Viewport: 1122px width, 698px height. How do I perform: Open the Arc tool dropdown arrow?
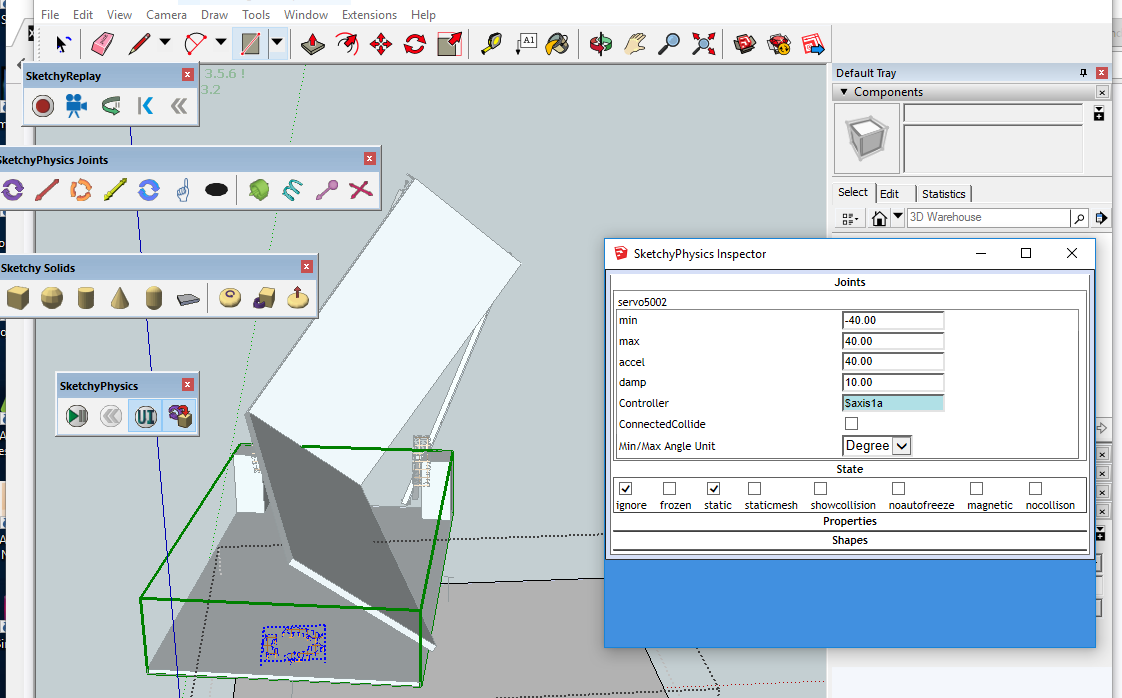[221, 43]
